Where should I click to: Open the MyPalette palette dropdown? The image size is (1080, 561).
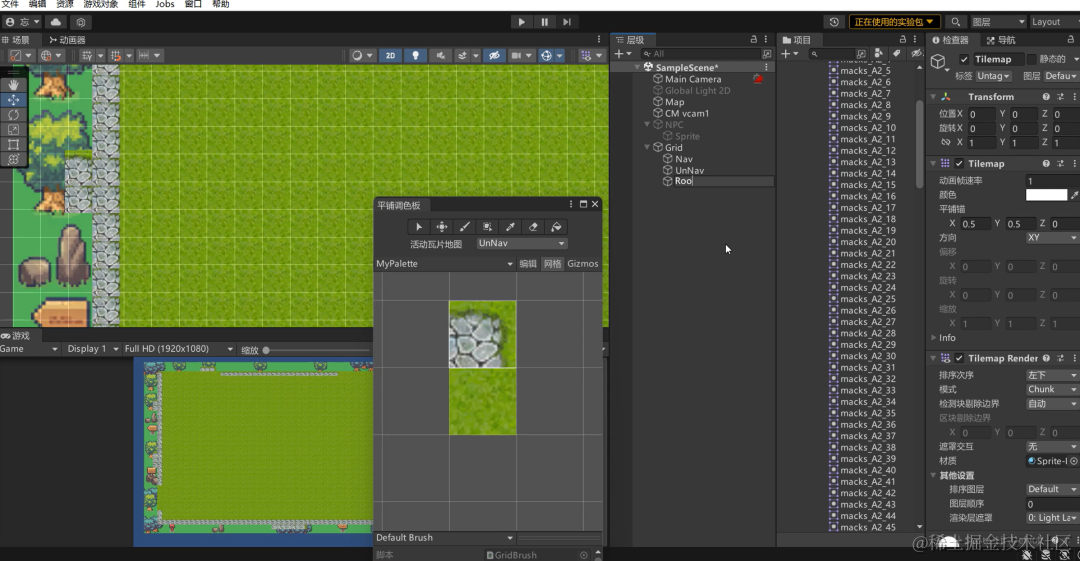click(444, 263)
